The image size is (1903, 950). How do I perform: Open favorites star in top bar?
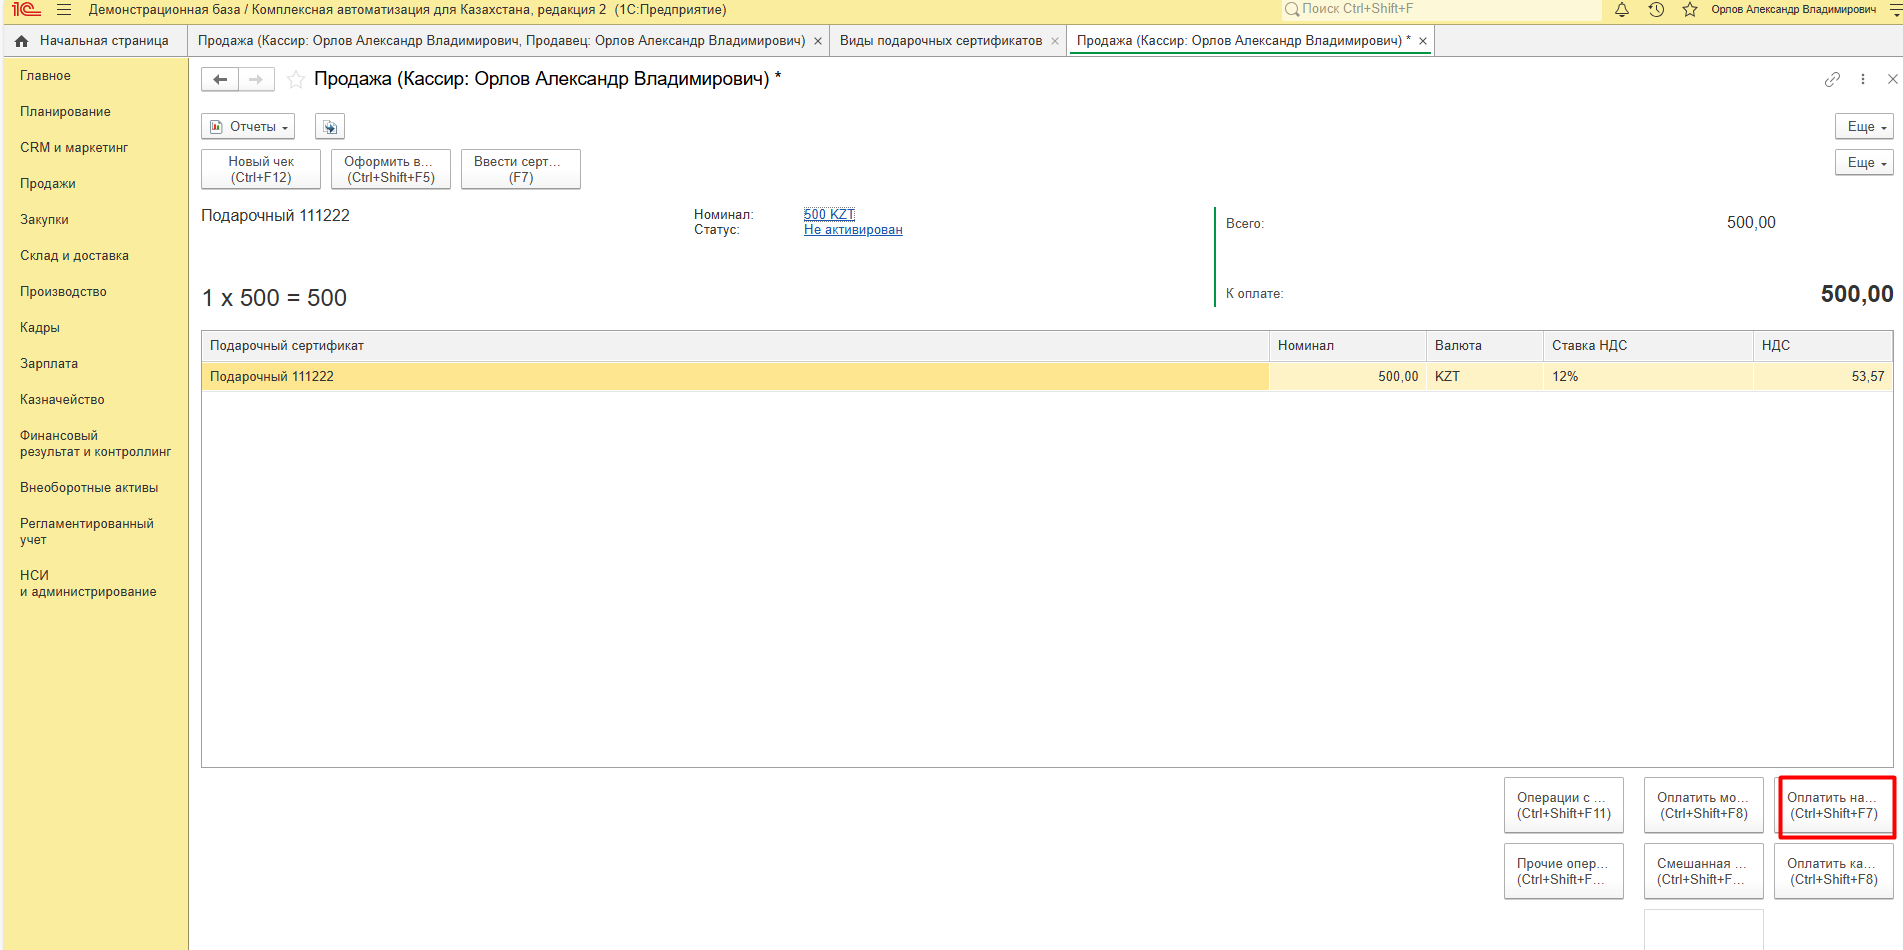point(1690,10)
